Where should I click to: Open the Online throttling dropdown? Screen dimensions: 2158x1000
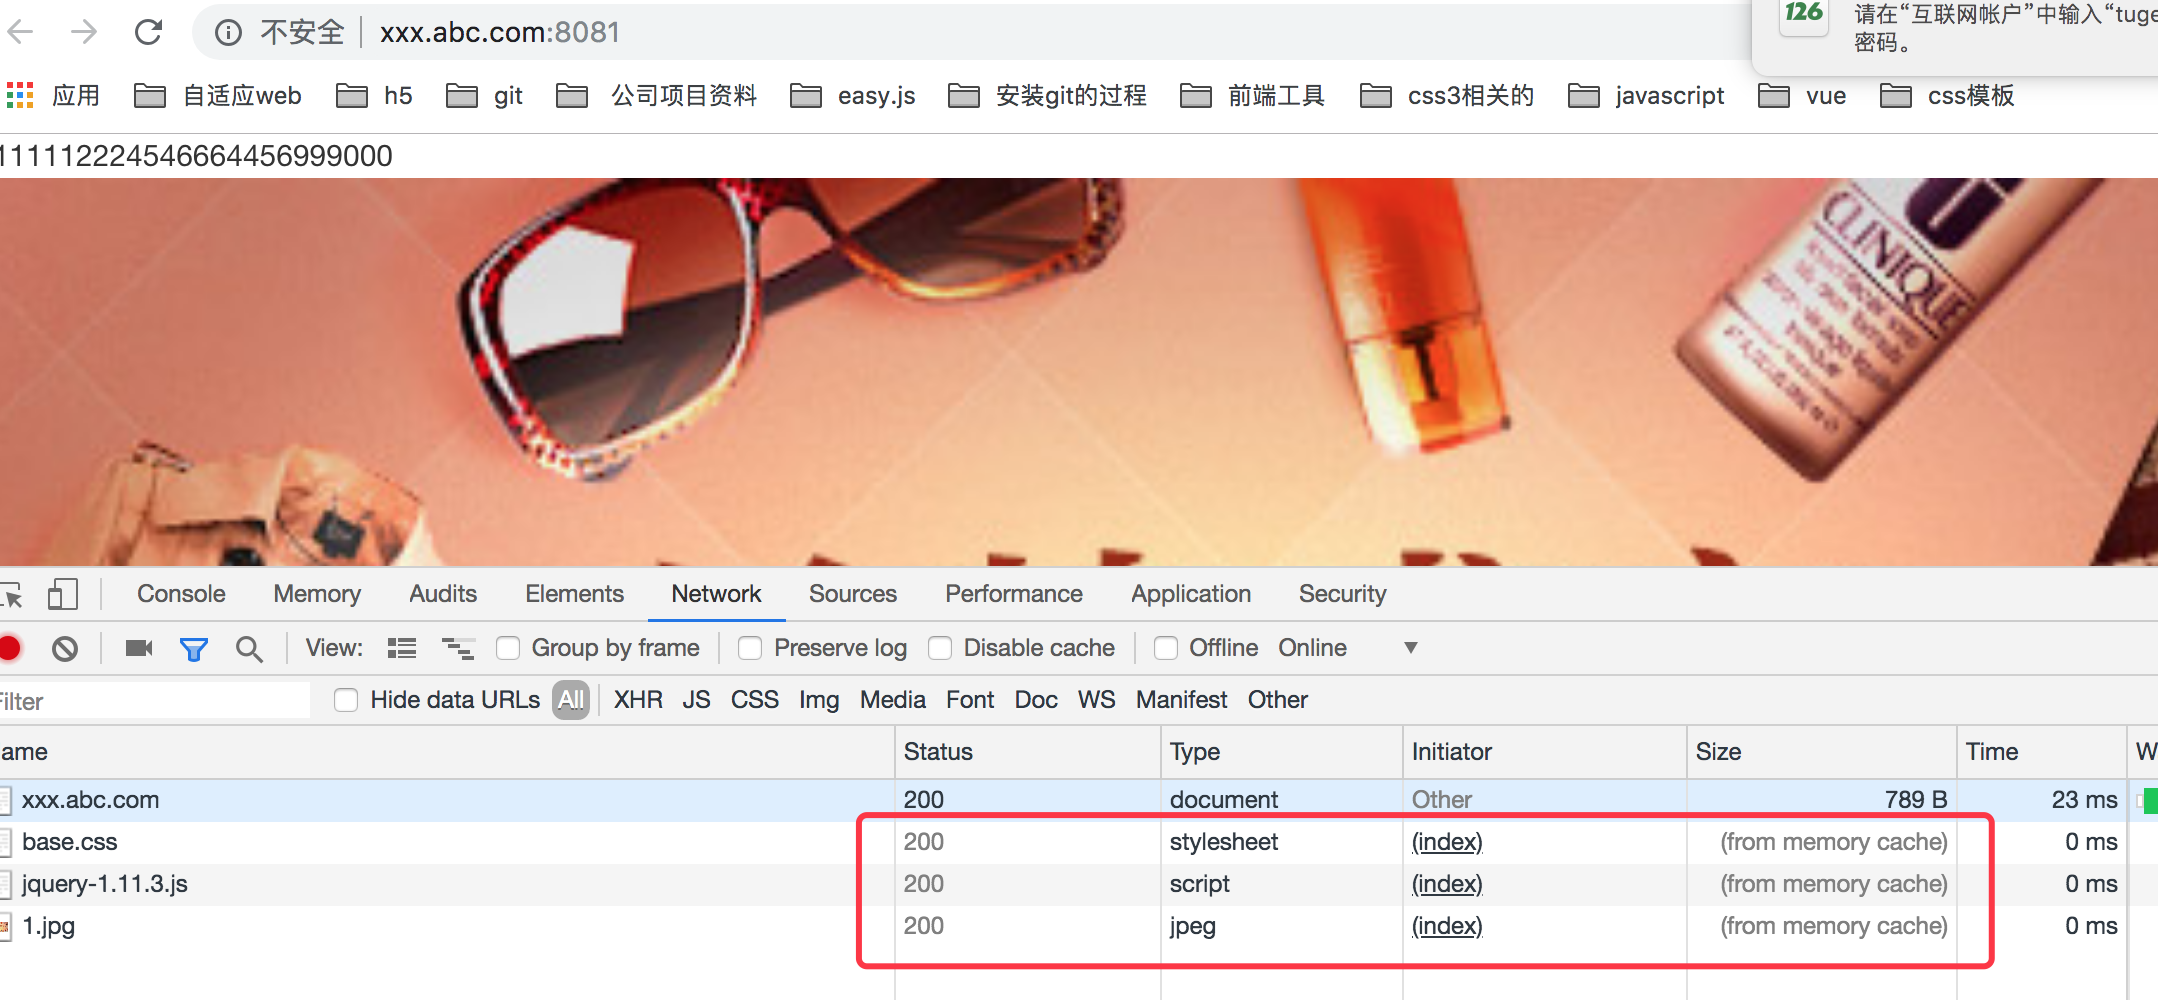click(x=1347, y=648)
